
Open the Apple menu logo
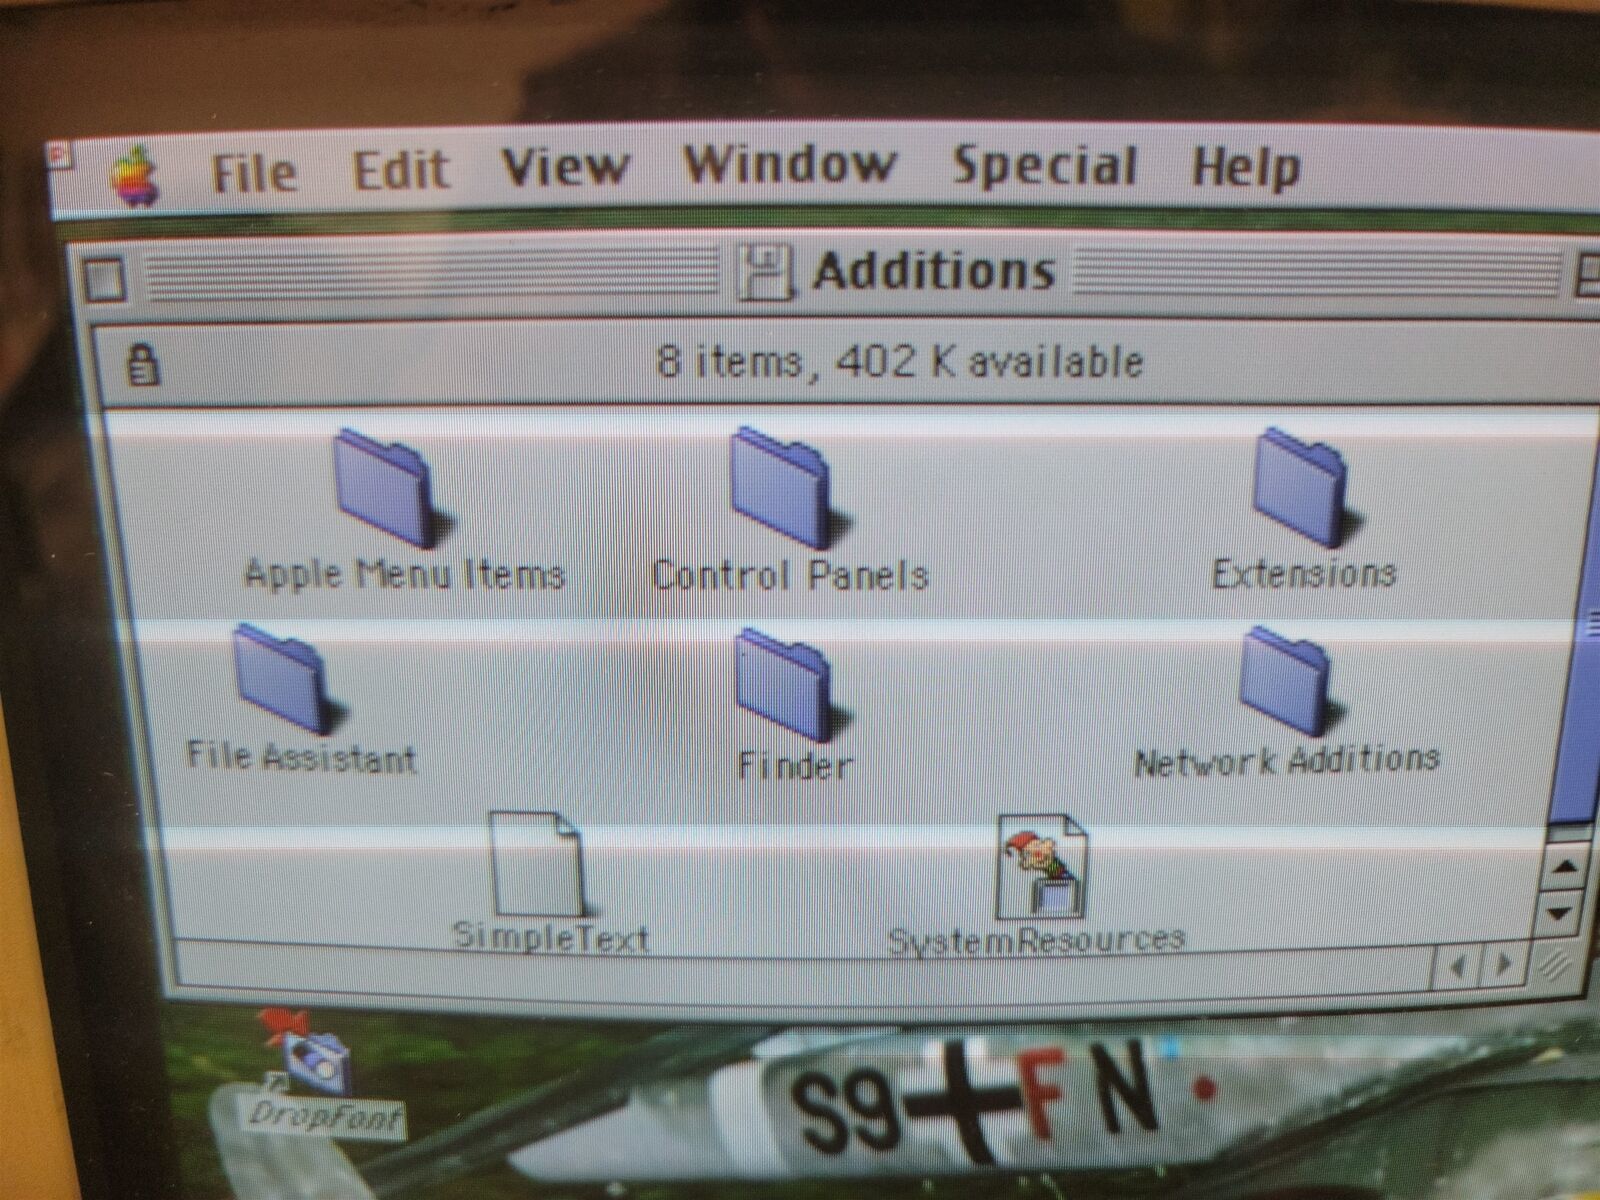[137, 175]
